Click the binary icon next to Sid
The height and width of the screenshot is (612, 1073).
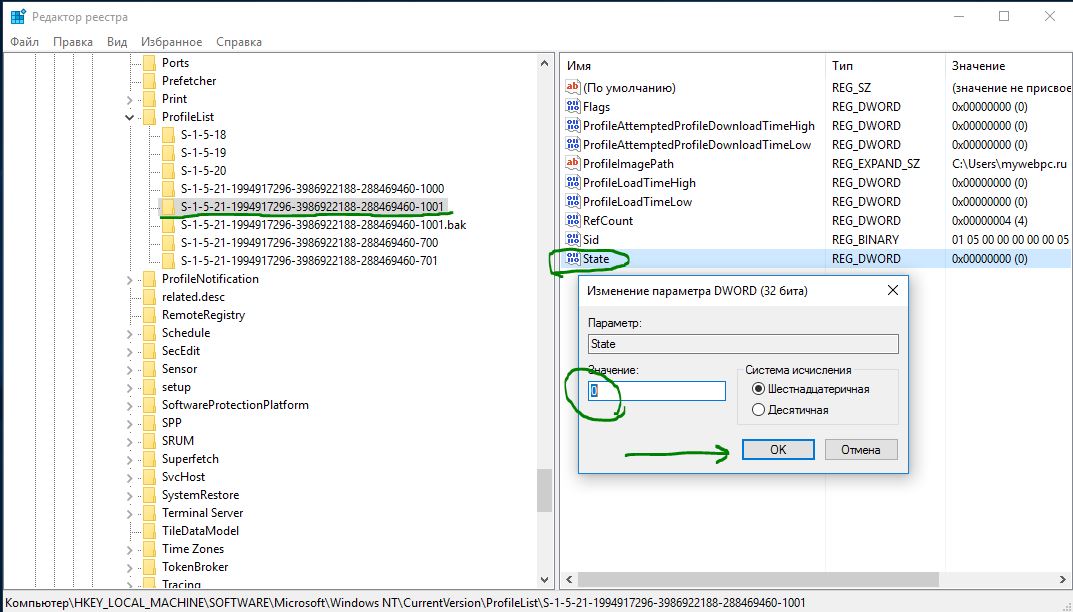[573, 240]
